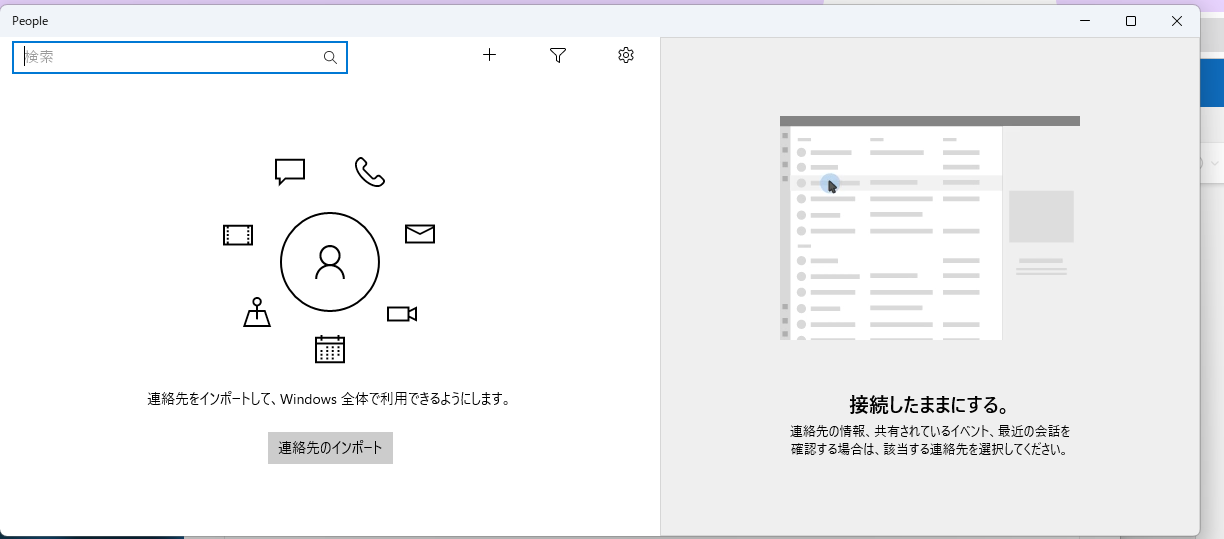Click the film strip icon

[238, 235]
